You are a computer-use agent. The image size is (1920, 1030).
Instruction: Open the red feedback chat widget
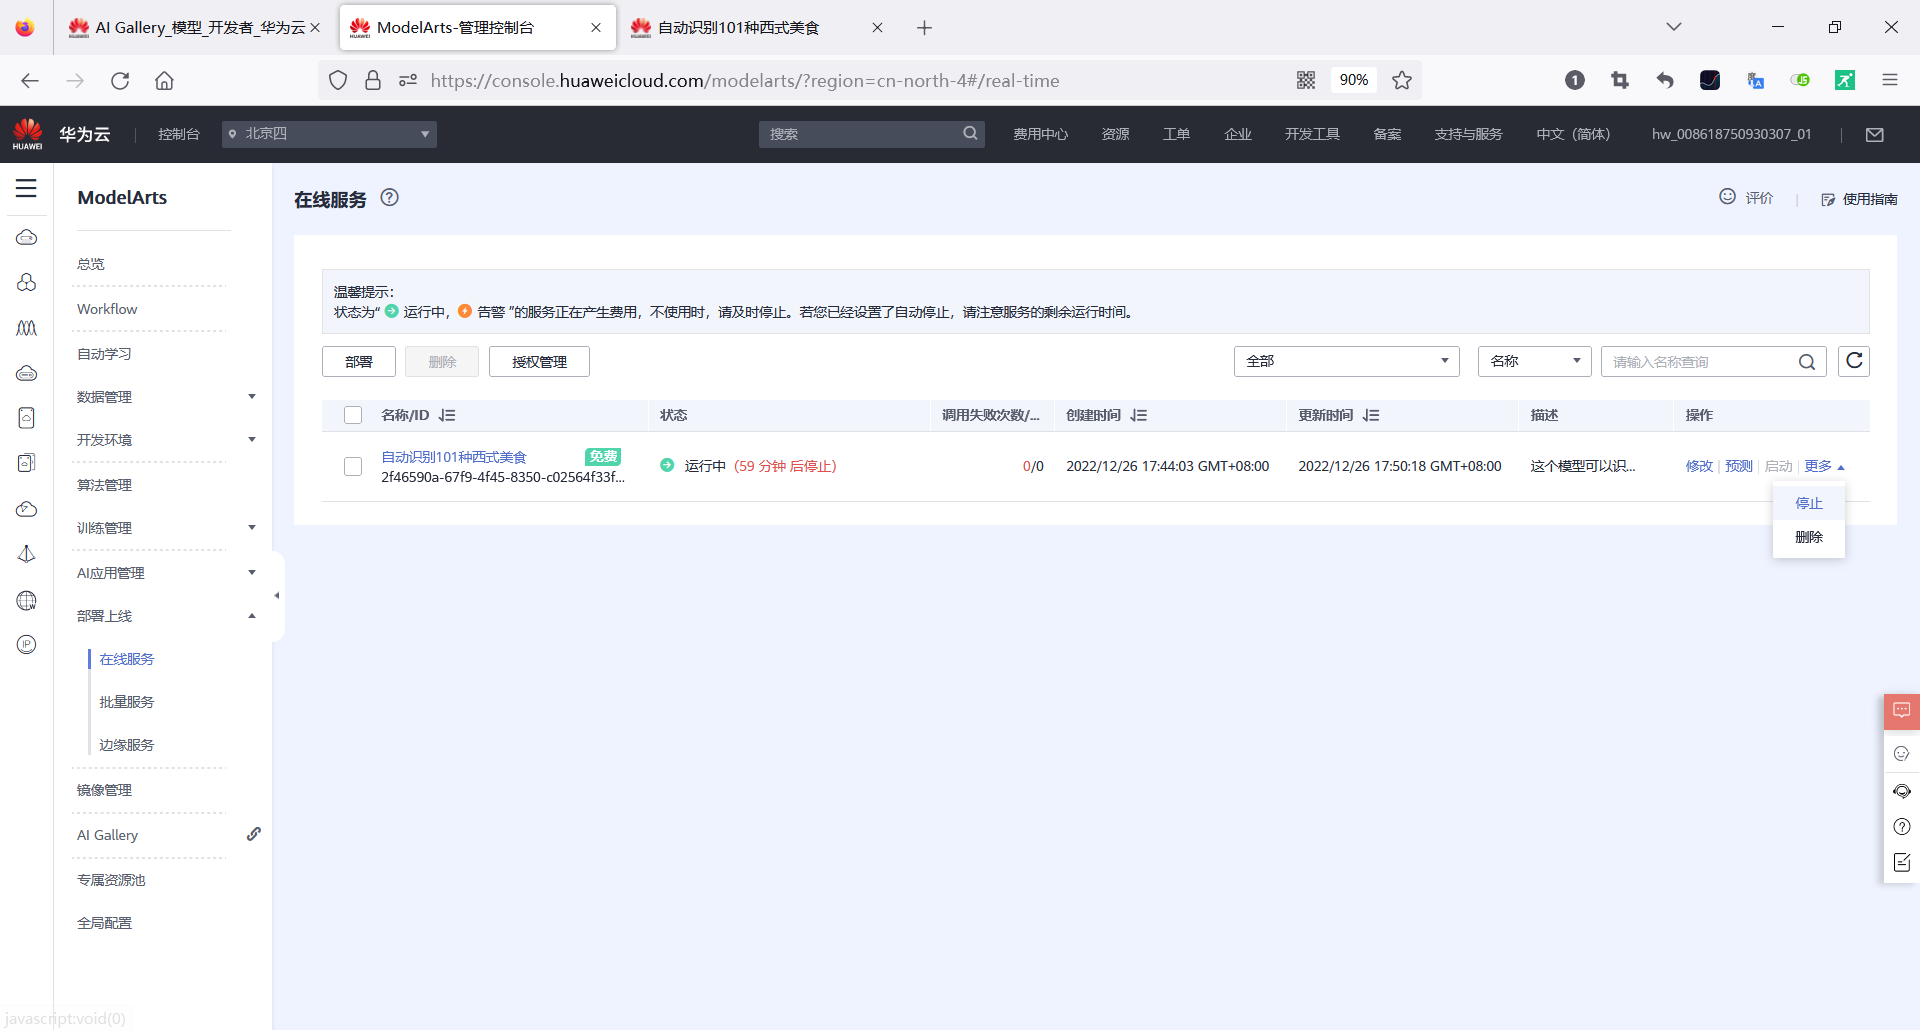[x=1902, y=711]
